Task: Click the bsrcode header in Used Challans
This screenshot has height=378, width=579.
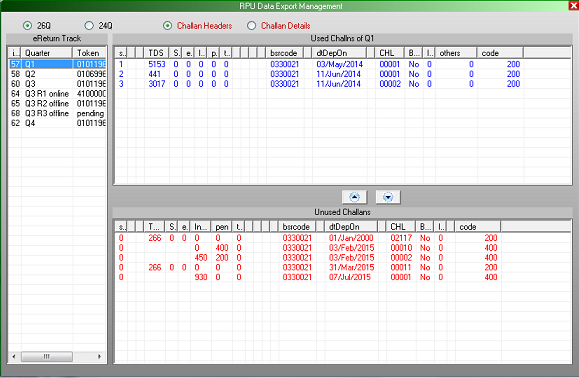Action: click(x=285, y=53)
